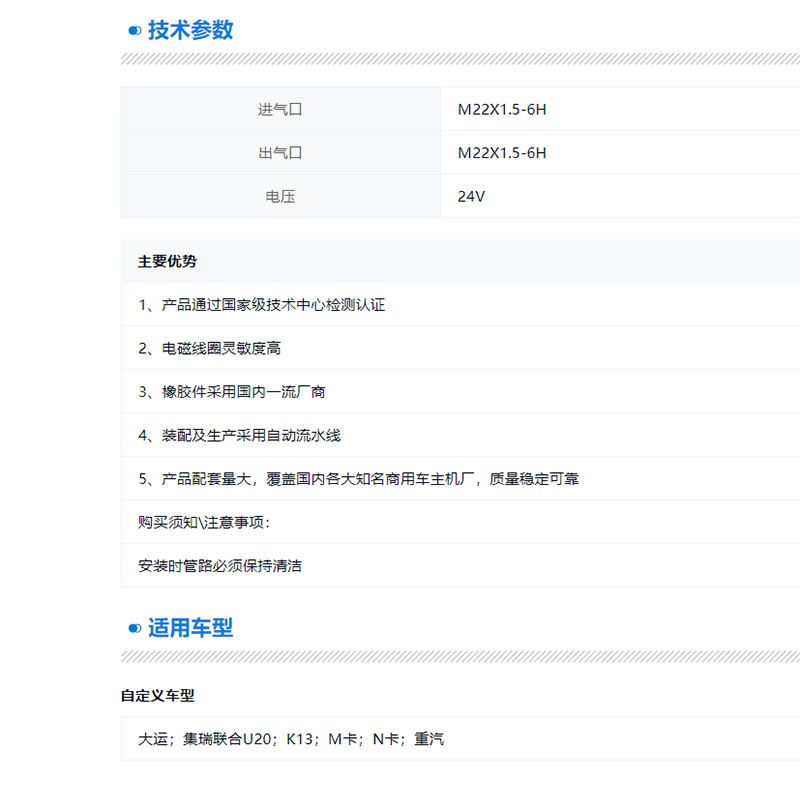800x800 pixels.
Task: Click the 装配及生产采用自动流水线 row
Action: [x=239, y=436]
